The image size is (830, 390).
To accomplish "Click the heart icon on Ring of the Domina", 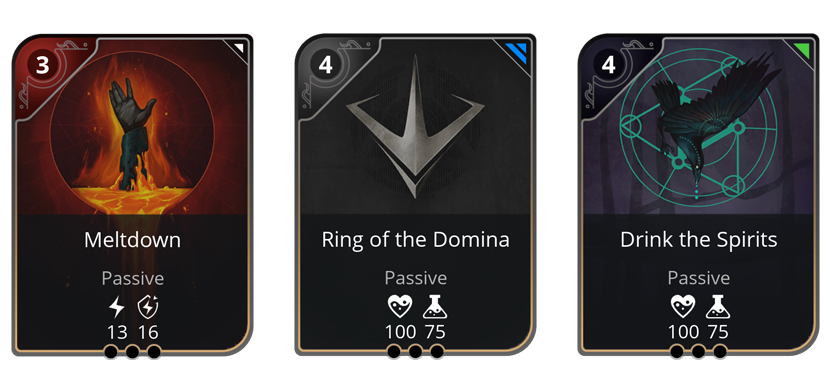I will pyautogui.click(x=400, y=307).
